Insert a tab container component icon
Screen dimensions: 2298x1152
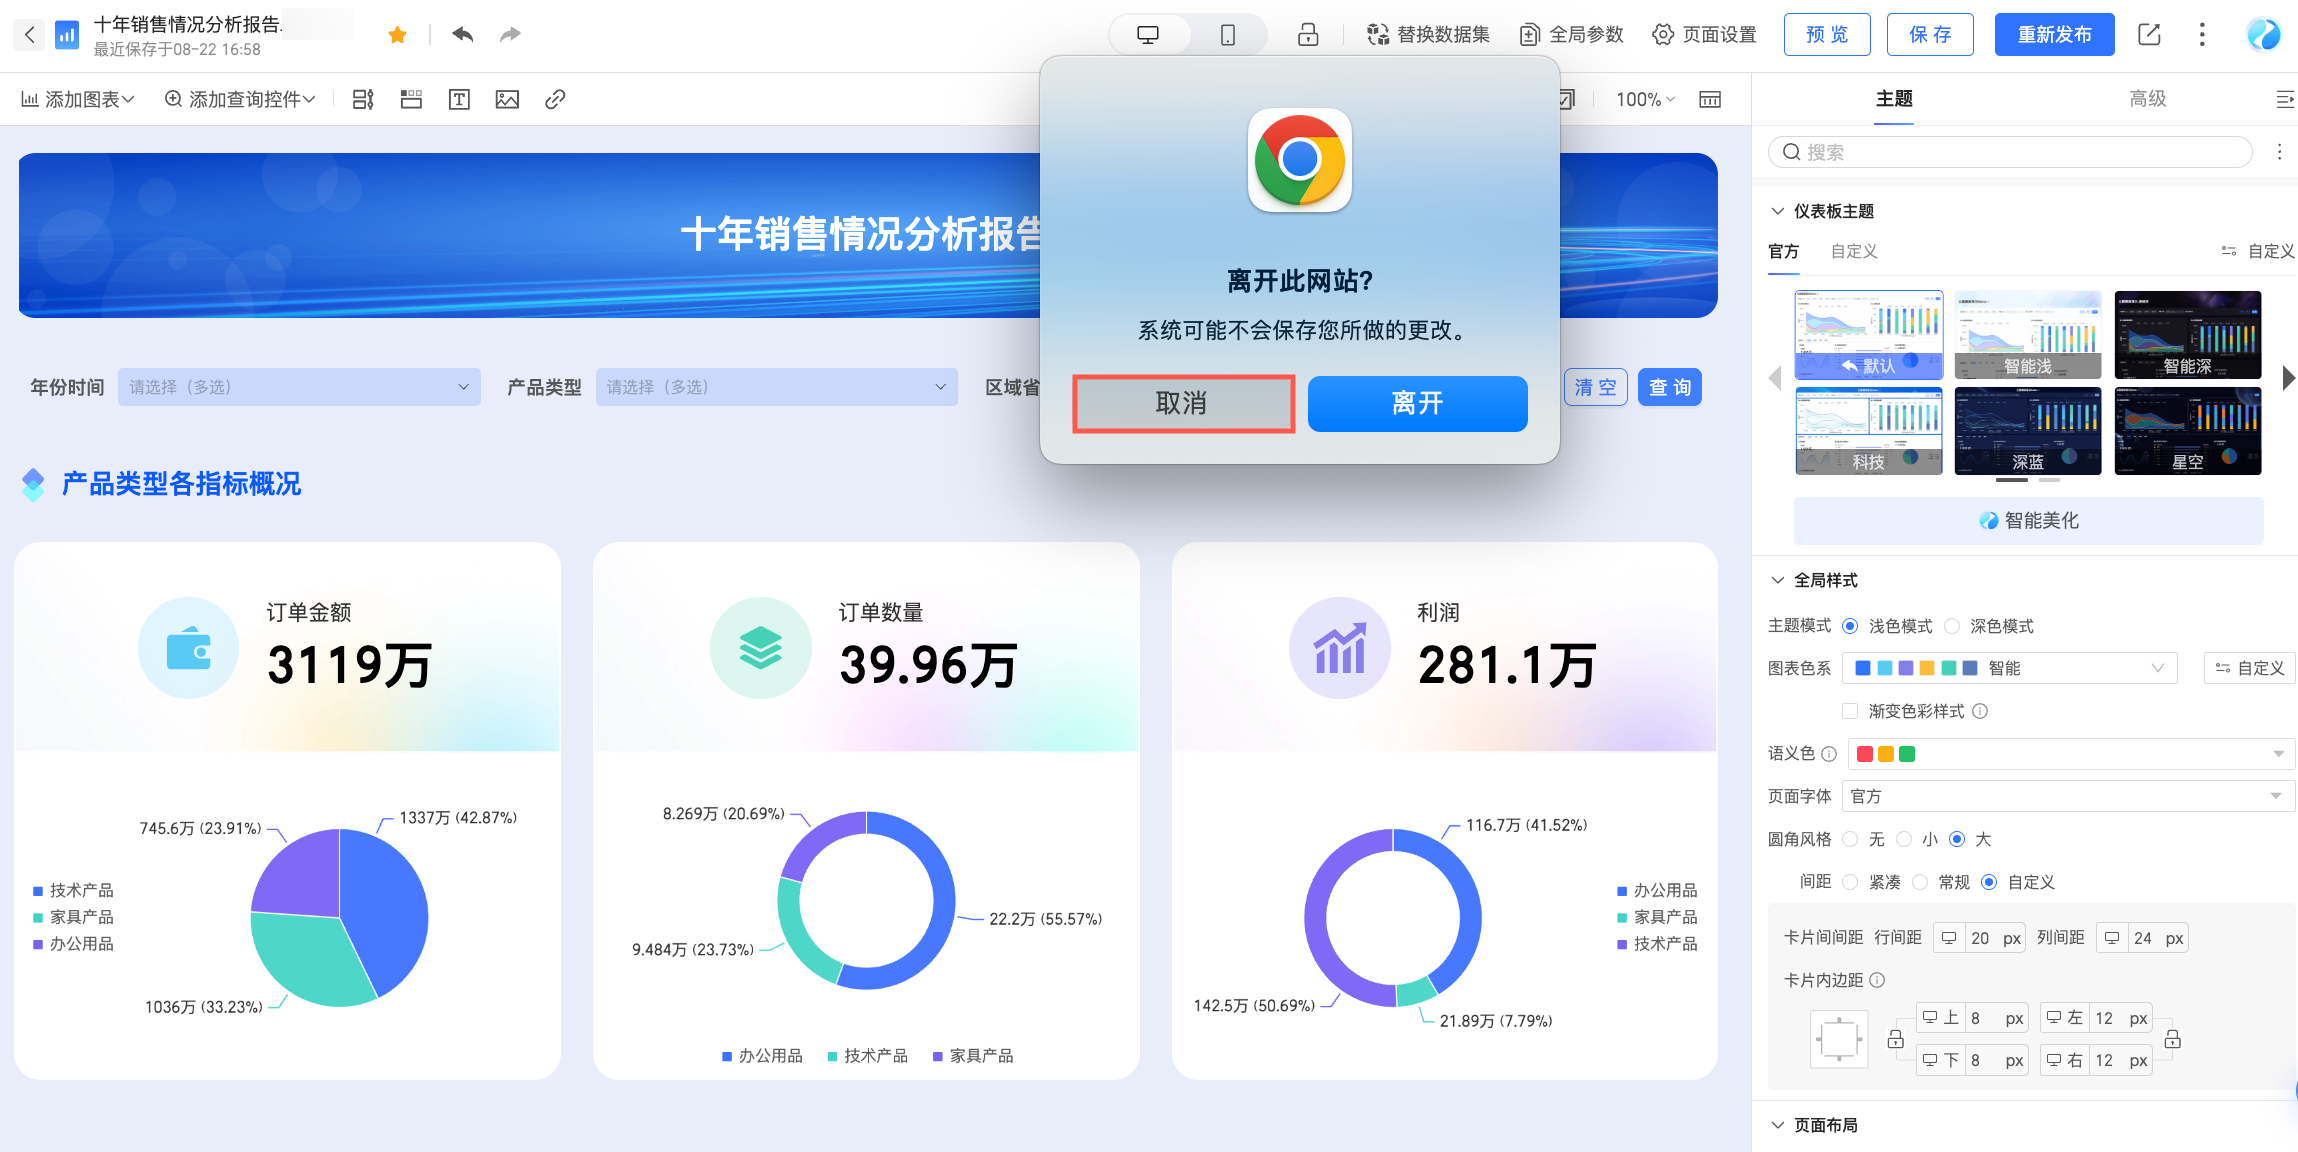pyautogui.click(x=411, y=99)
